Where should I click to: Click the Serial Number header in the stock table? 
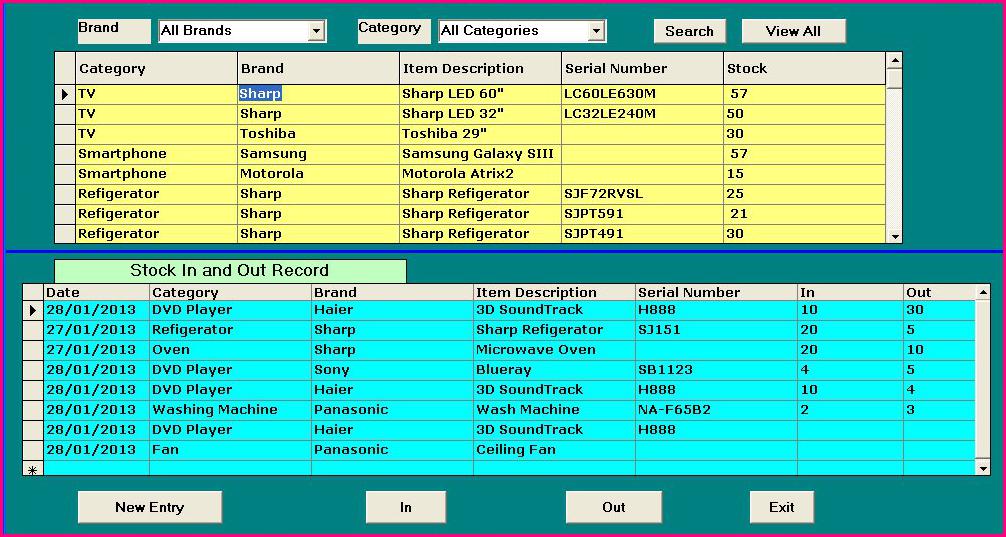pos(642,69)
